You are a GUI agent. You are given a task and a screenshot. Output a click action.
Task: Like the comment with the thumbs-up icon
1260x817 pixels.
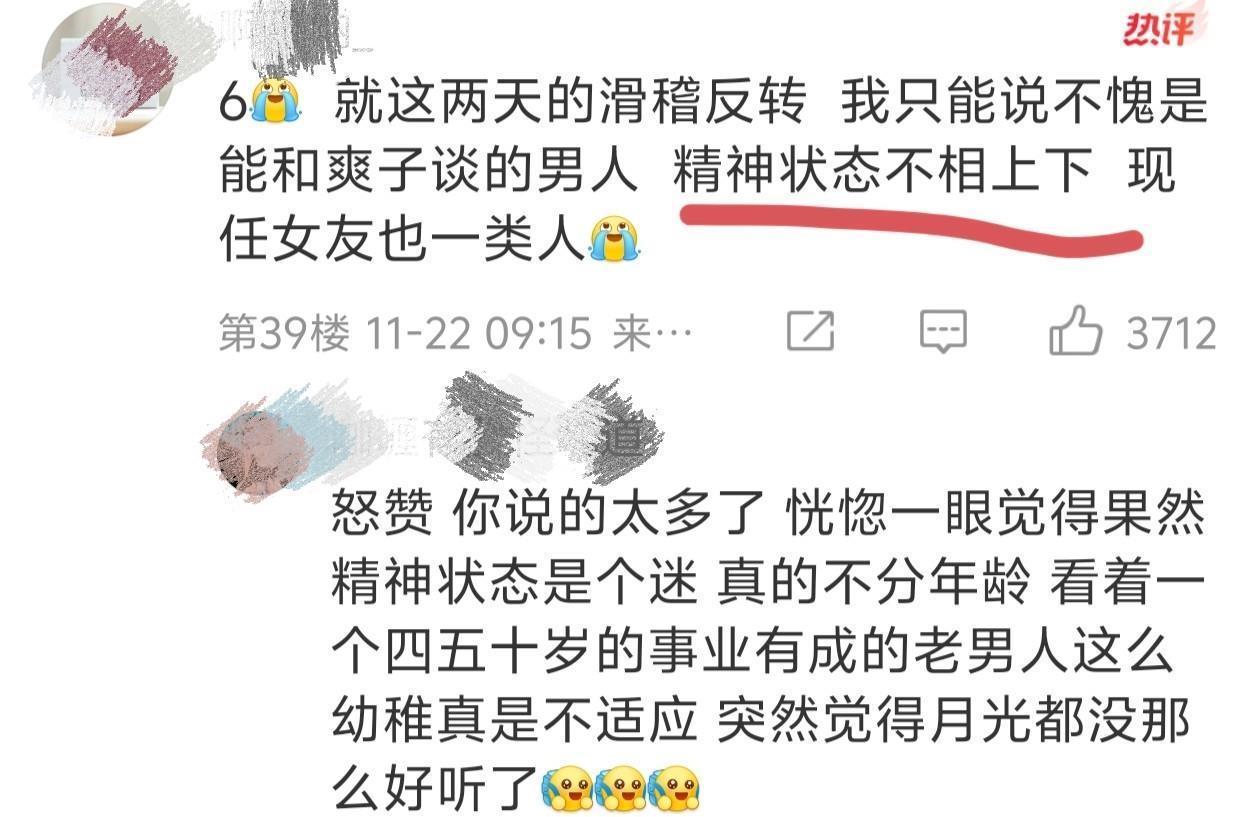tap(1075, 331)
